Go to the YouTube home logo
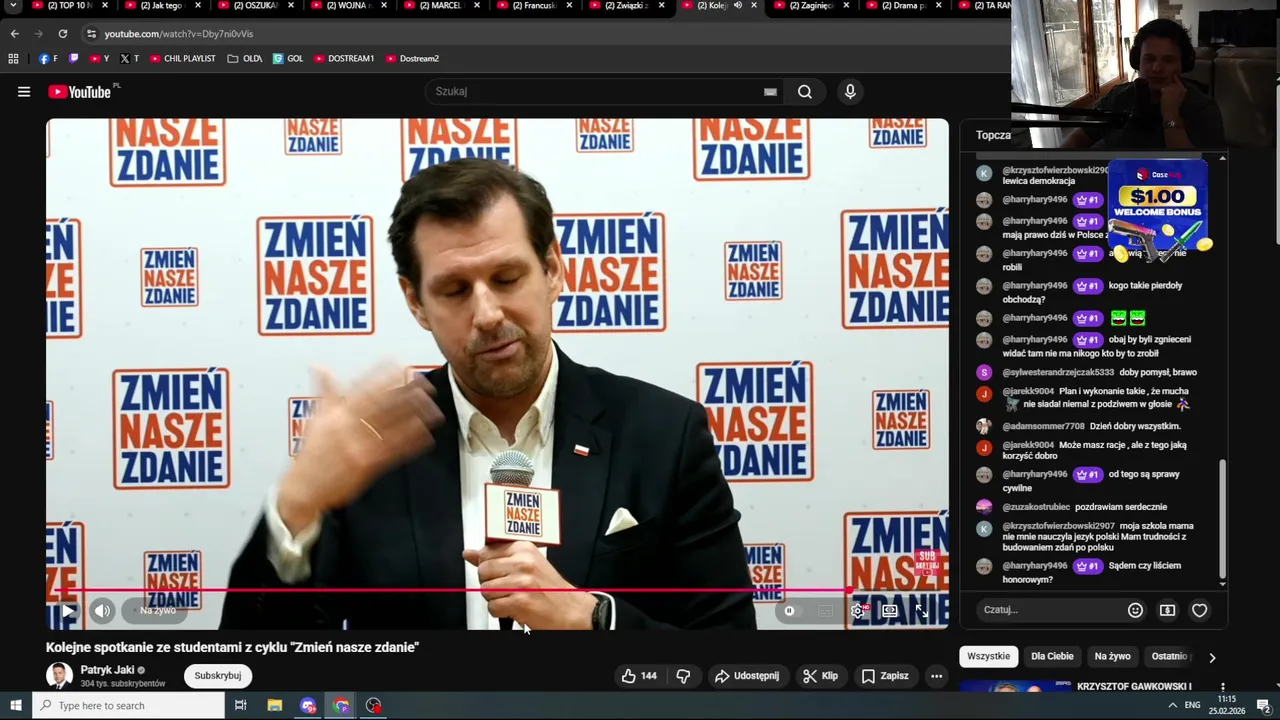 80,92
